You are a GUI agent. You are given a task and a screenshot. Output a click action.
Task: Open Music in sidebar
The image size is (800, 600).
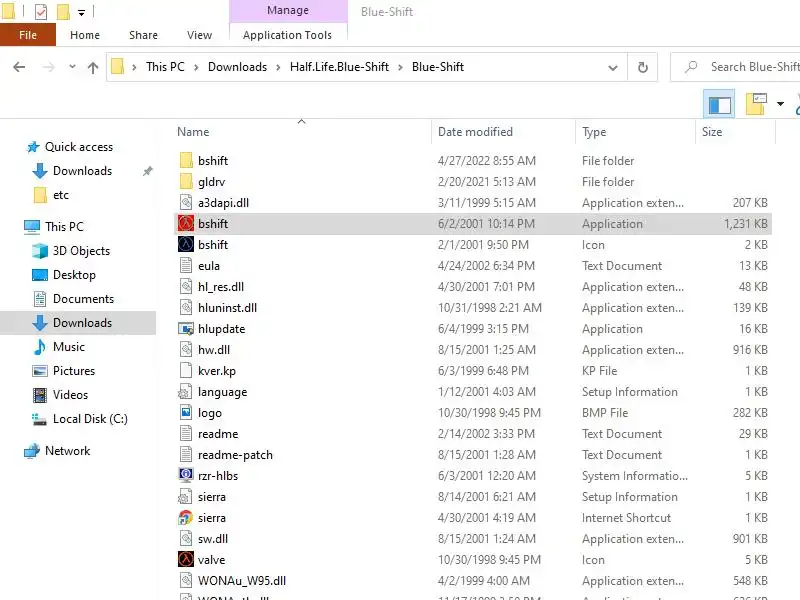click(69, 346)
